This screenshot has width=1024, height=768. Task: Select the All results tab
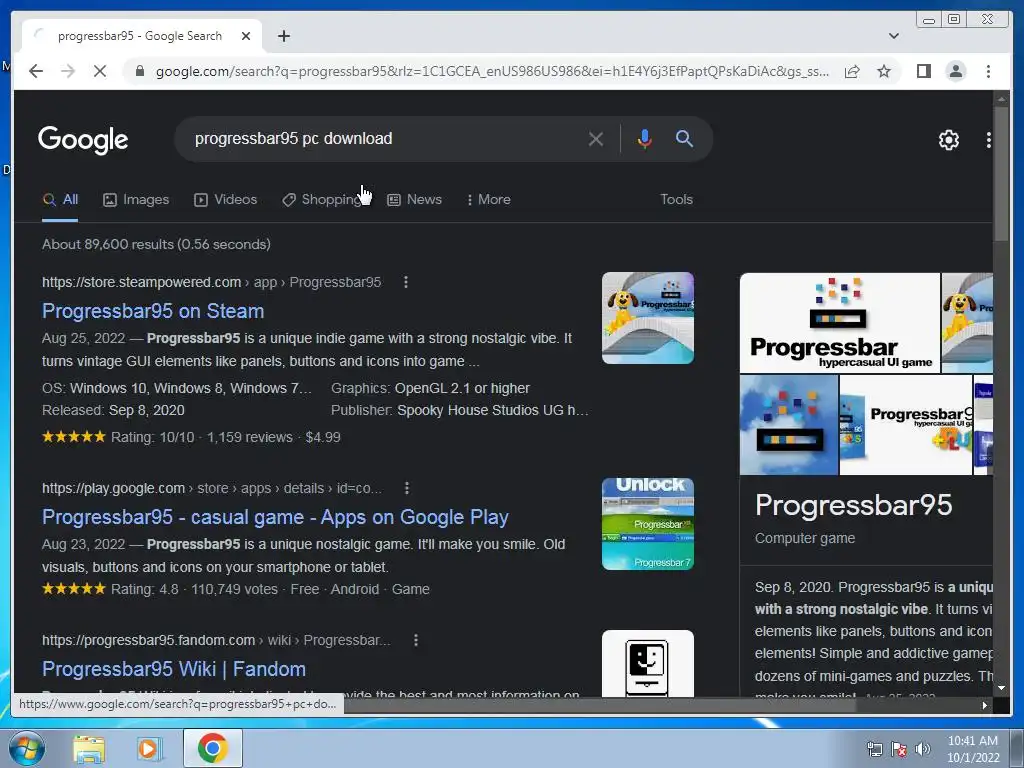tap(60, 199)
